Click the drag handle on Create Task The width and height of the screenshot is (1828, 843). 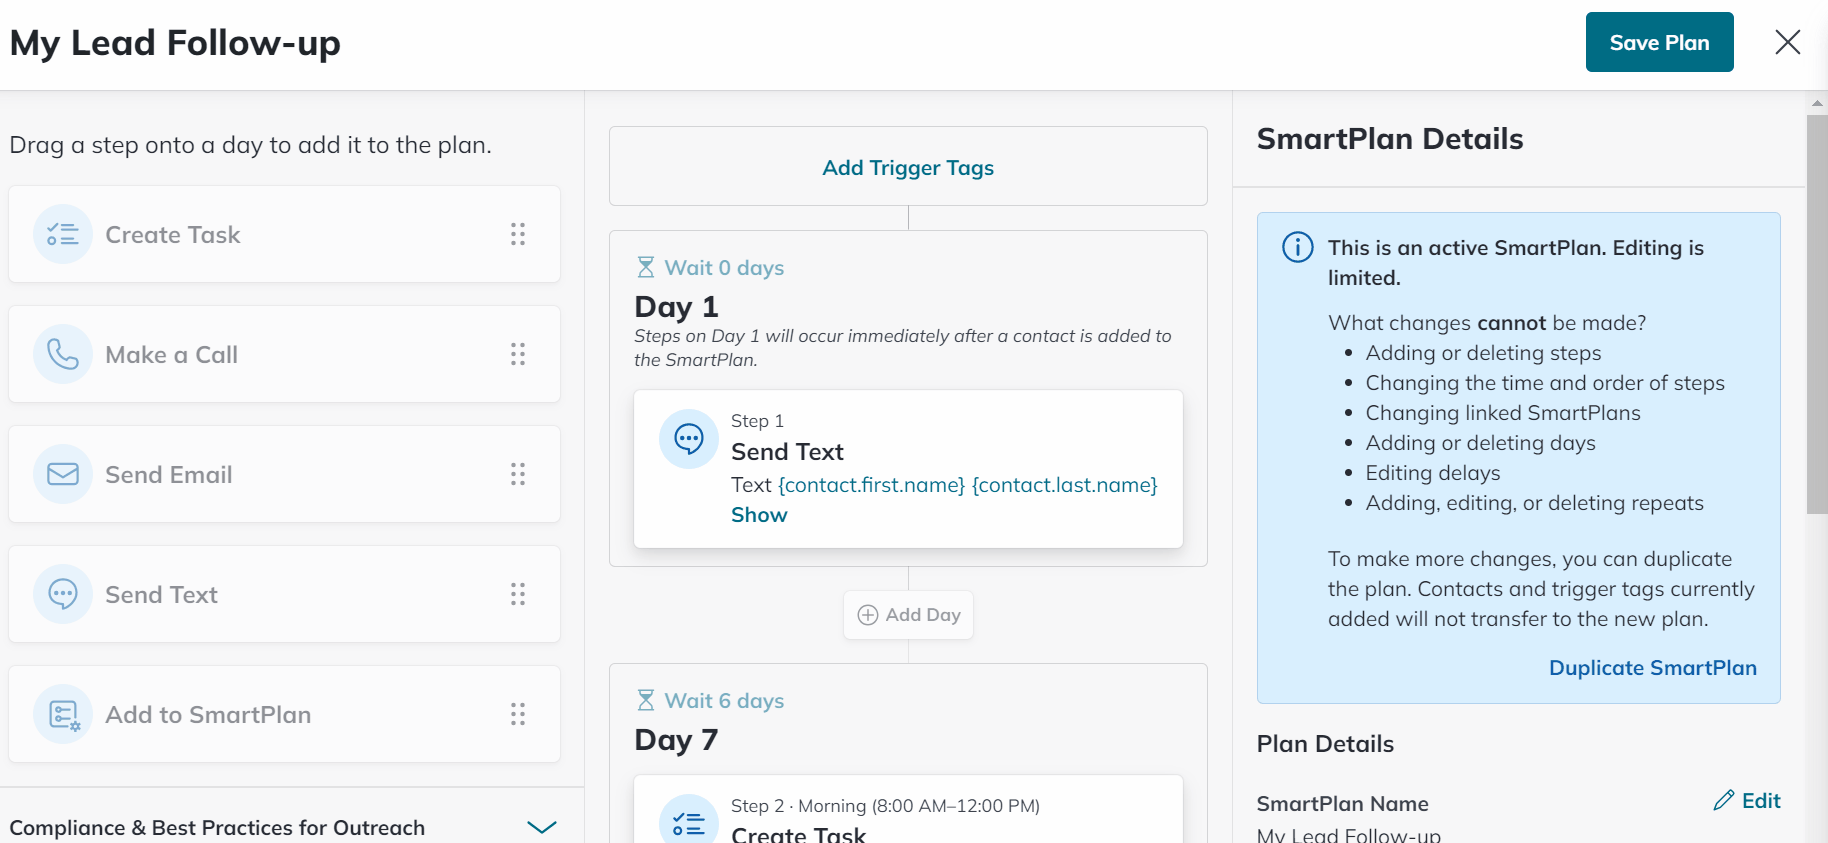pyautogui.click(x=518, y=234)
